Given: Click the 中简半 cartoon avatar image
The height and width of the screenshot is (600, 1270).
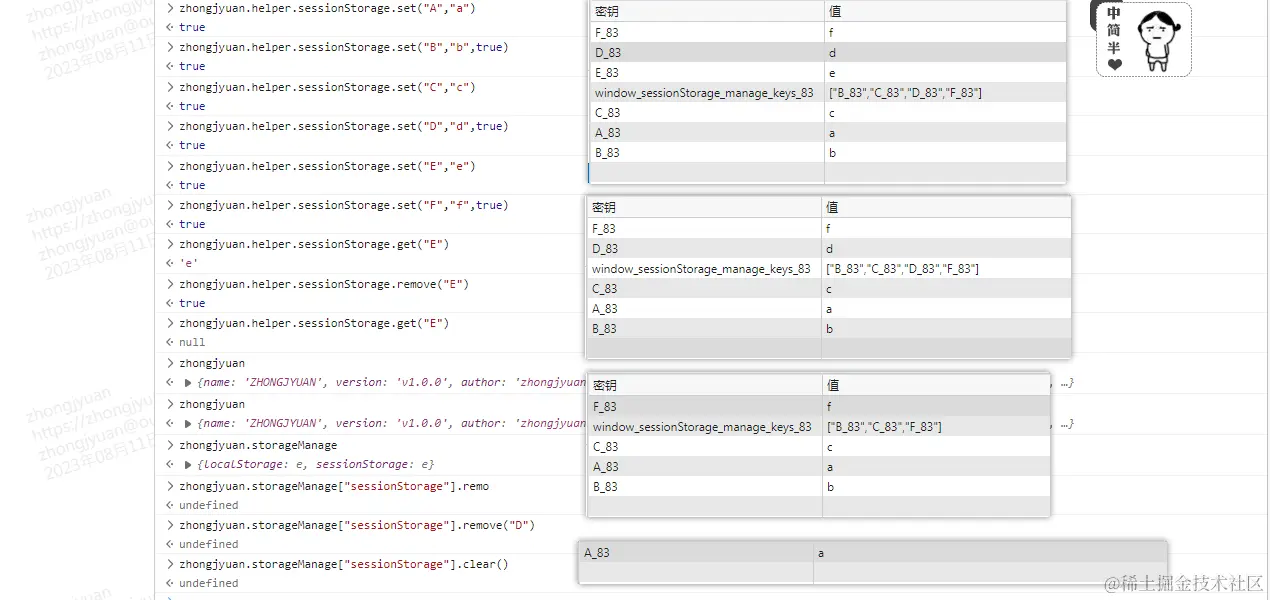Looking at the screenshot, I should click(x=1144, y=39).
